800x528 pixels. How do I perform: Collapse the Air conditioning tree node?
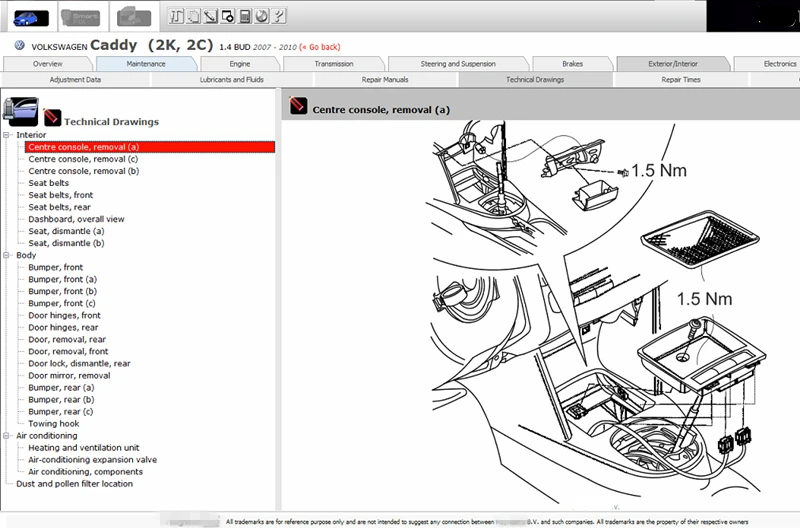7,436
